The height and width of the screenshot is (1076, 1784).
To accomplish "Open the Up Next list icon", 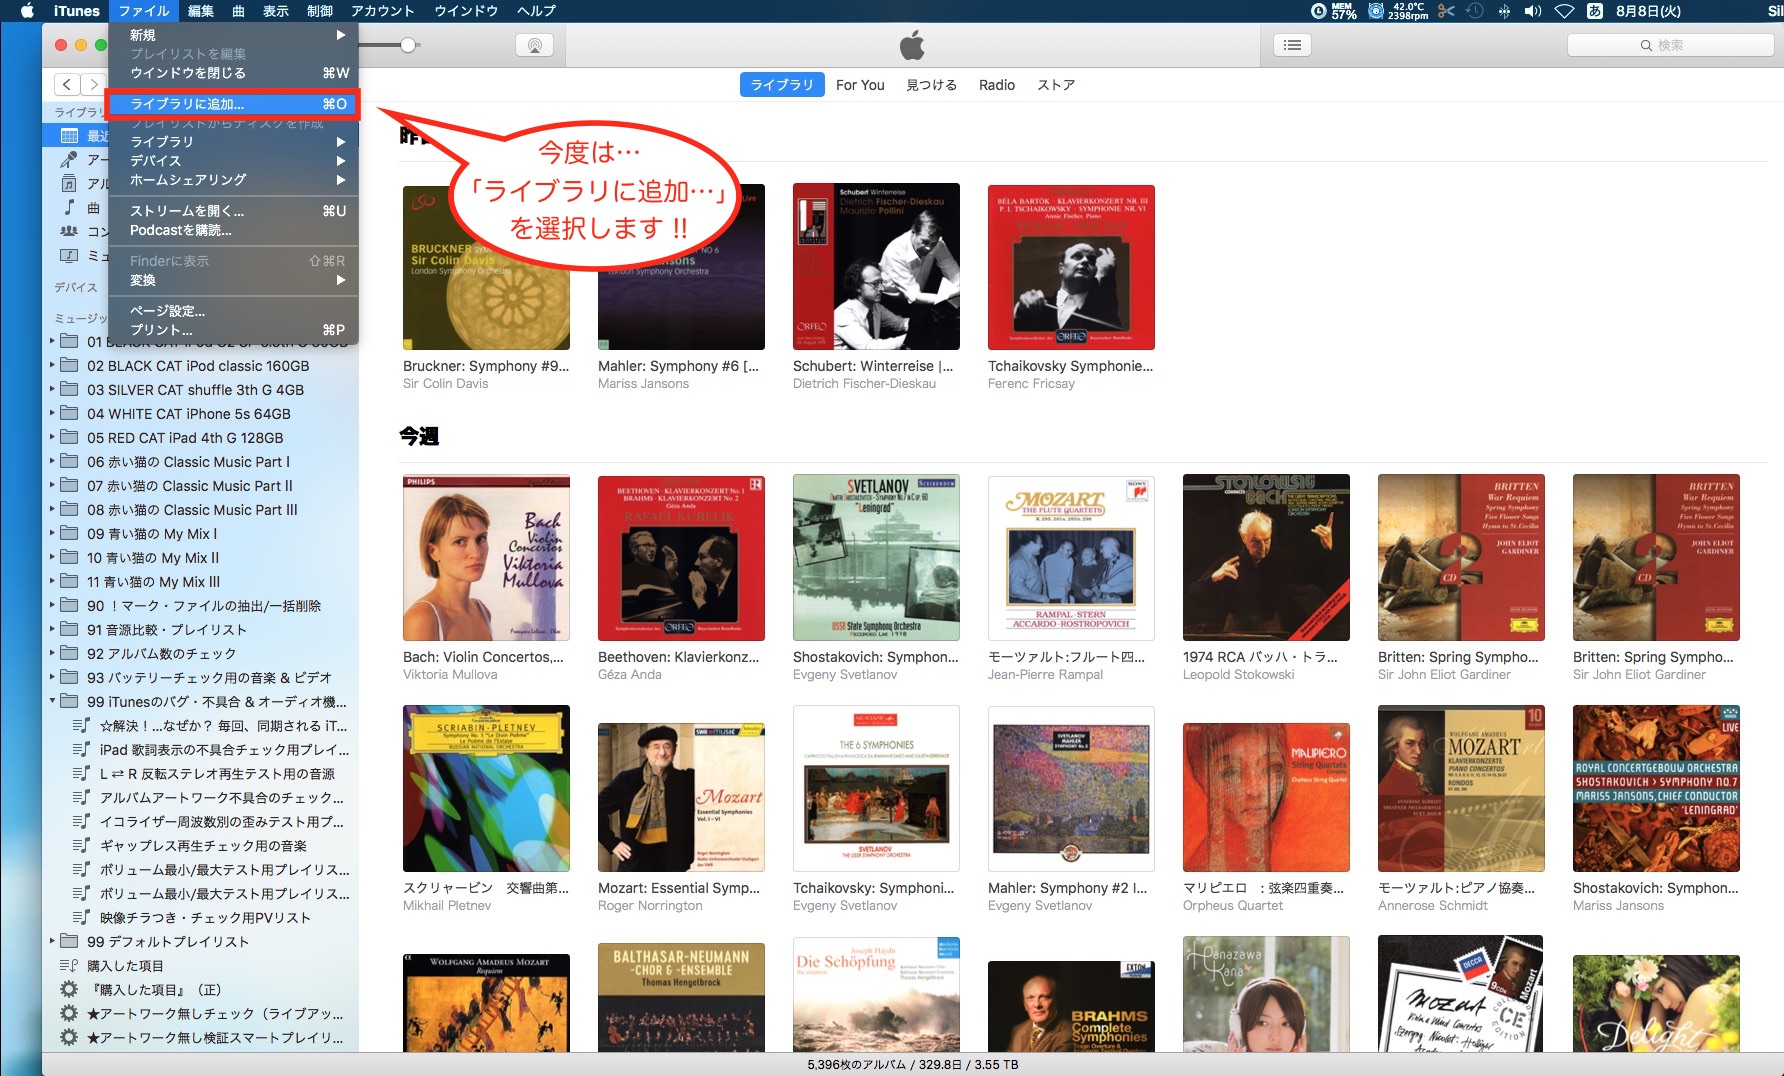I will point(1292,45).
